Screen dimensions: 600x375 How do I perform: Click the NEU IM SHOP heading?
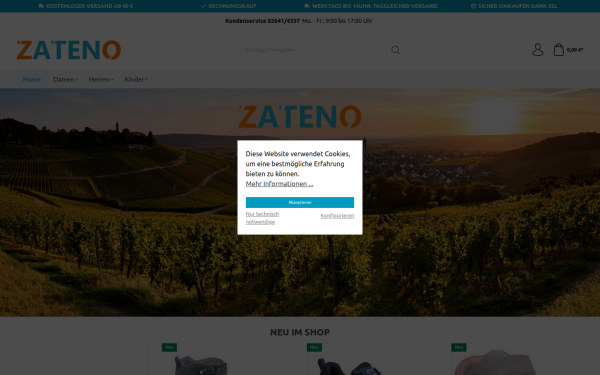(300, 332)
